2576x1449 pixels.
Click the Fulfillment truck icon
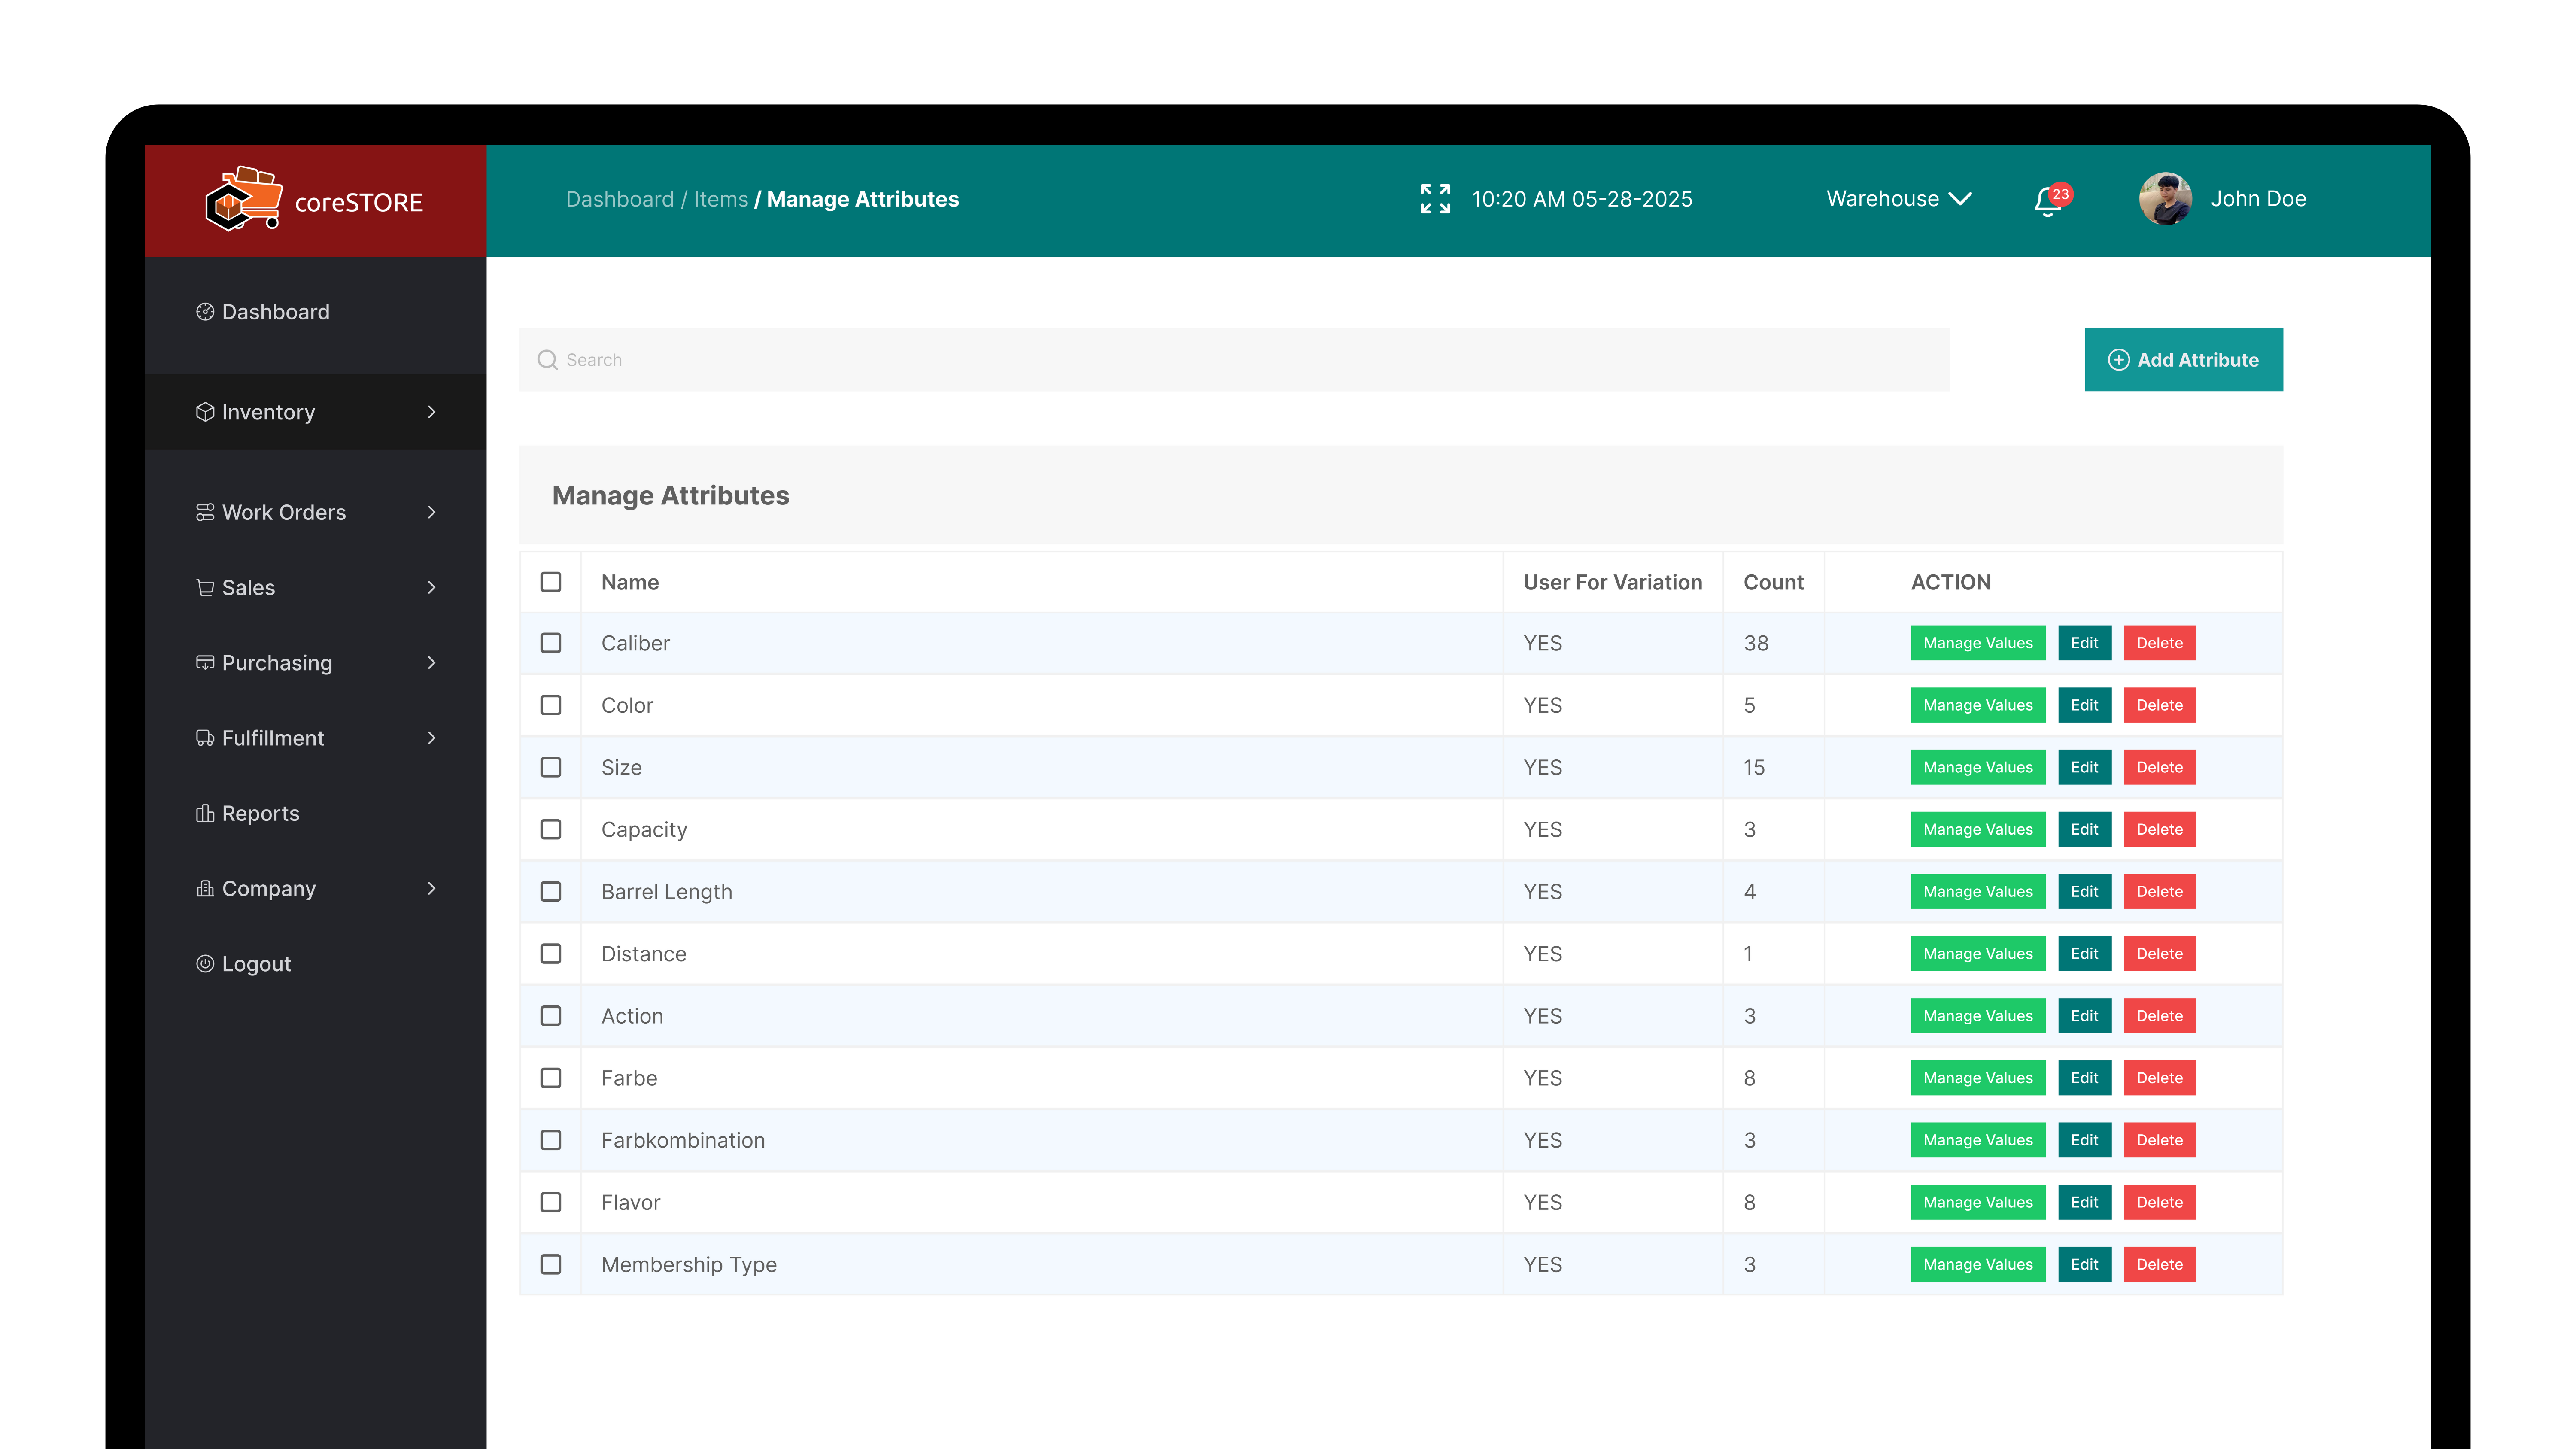point(205,738)
